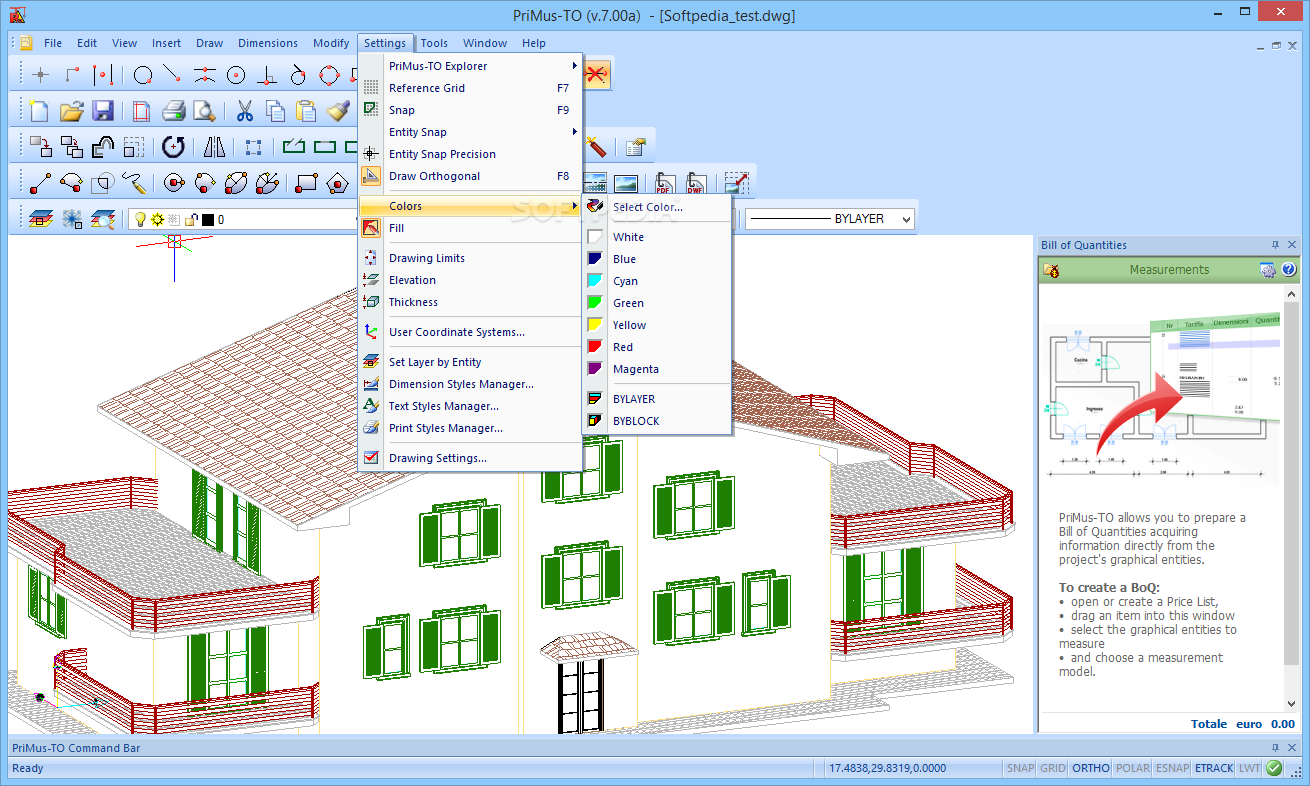1310x786 pixels.
Task: Expand the Entity Snap submenu
Action: (x=470, y=132)
